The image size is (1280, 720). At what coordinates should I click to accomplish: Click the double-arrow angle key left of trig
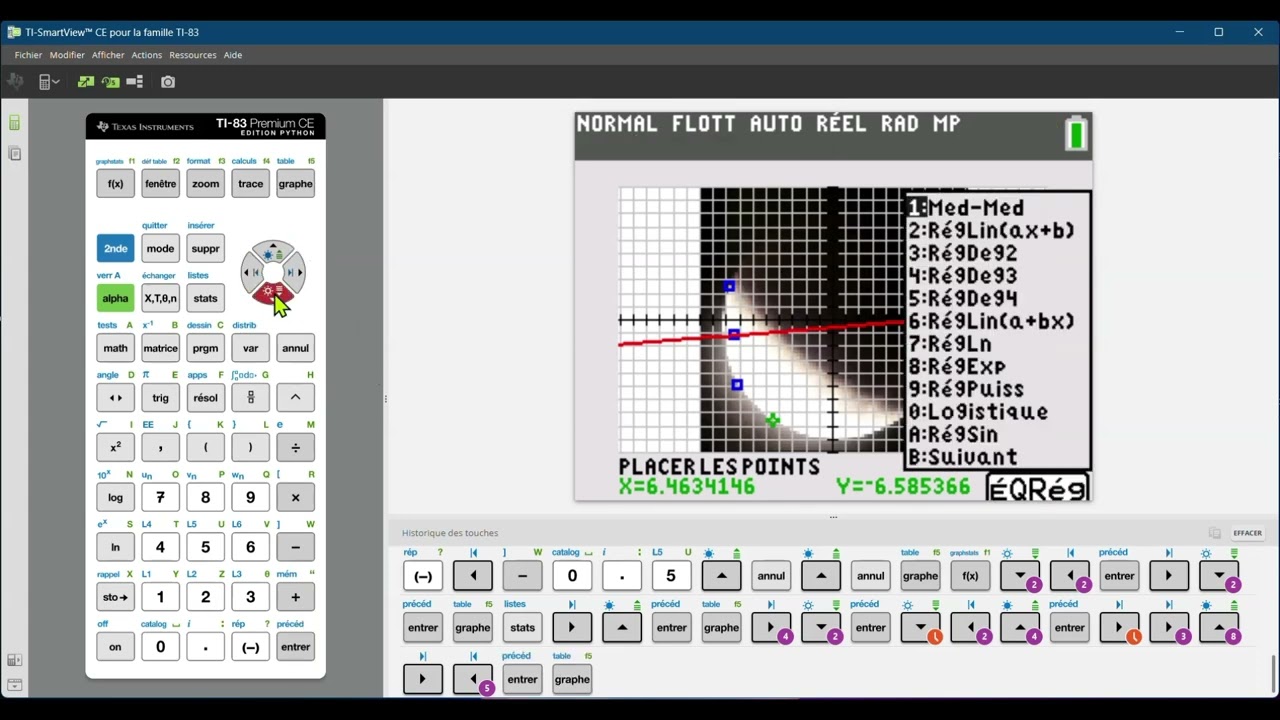pos(115,397)
